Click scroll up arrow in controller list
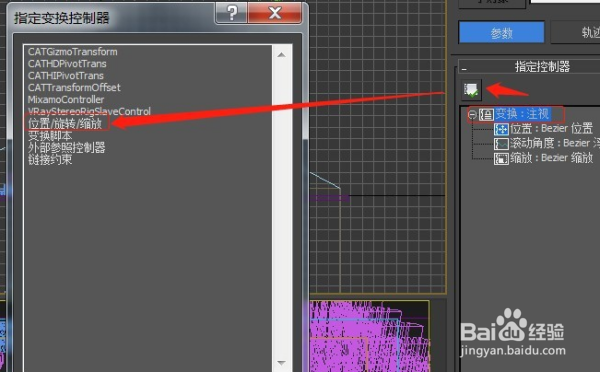 click(282, 55)
